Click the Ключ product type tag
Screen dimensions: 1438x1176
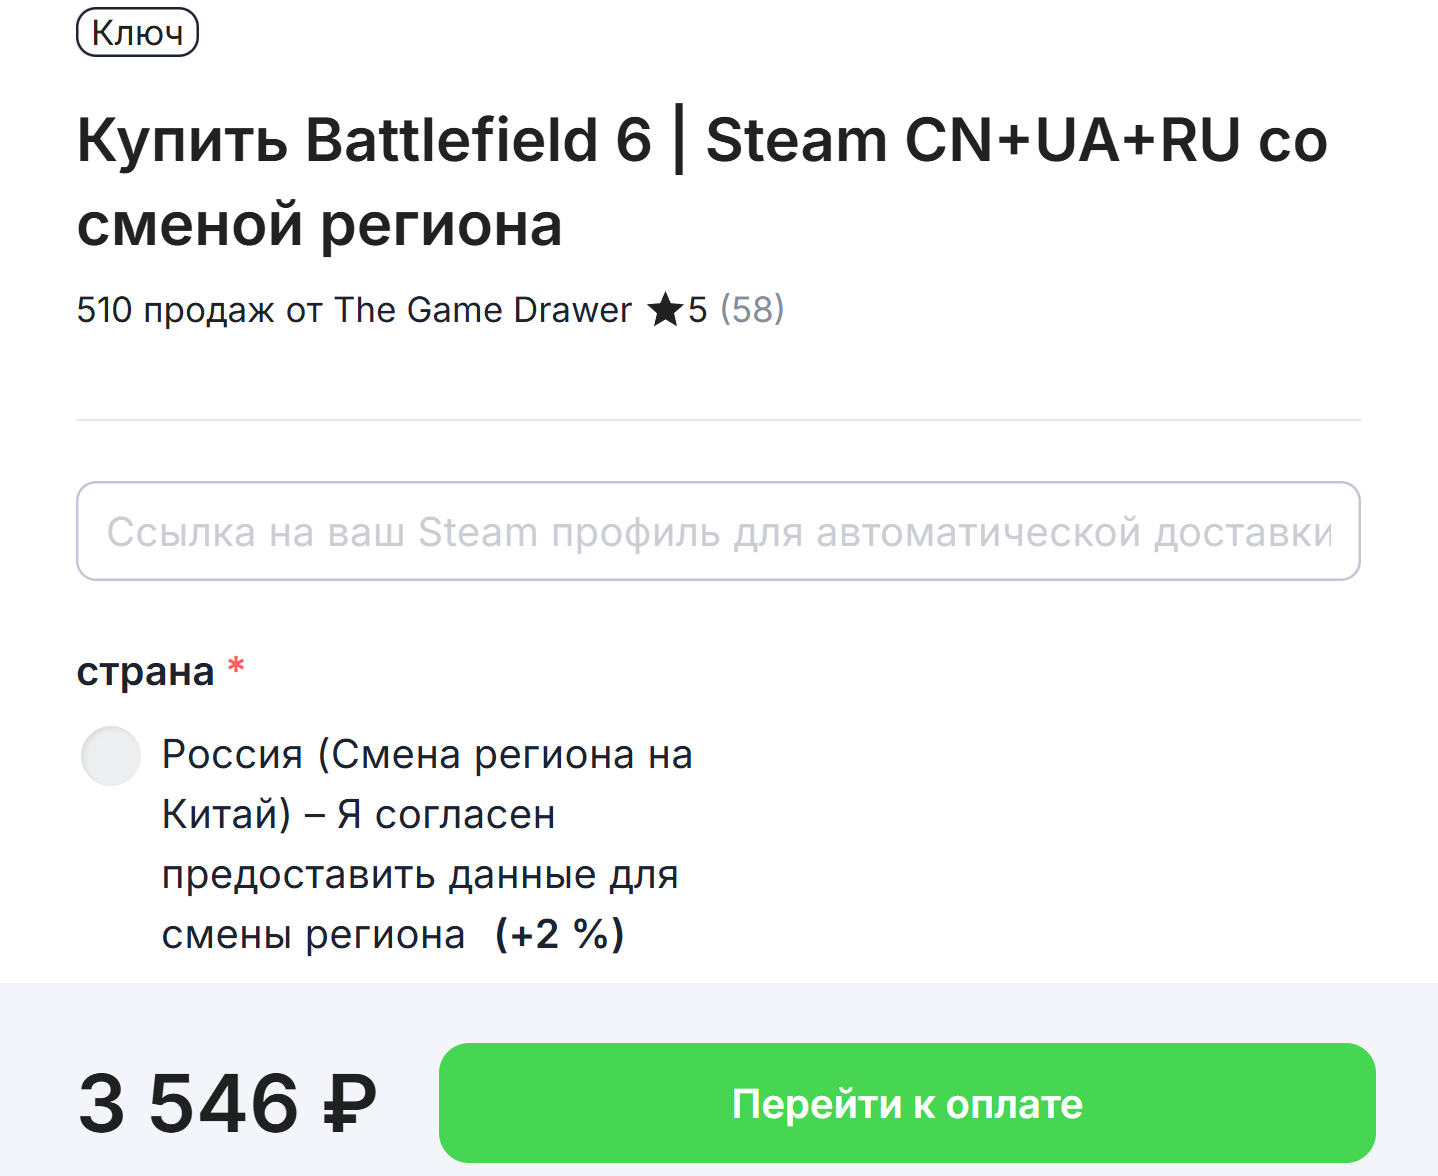[137, 33]
